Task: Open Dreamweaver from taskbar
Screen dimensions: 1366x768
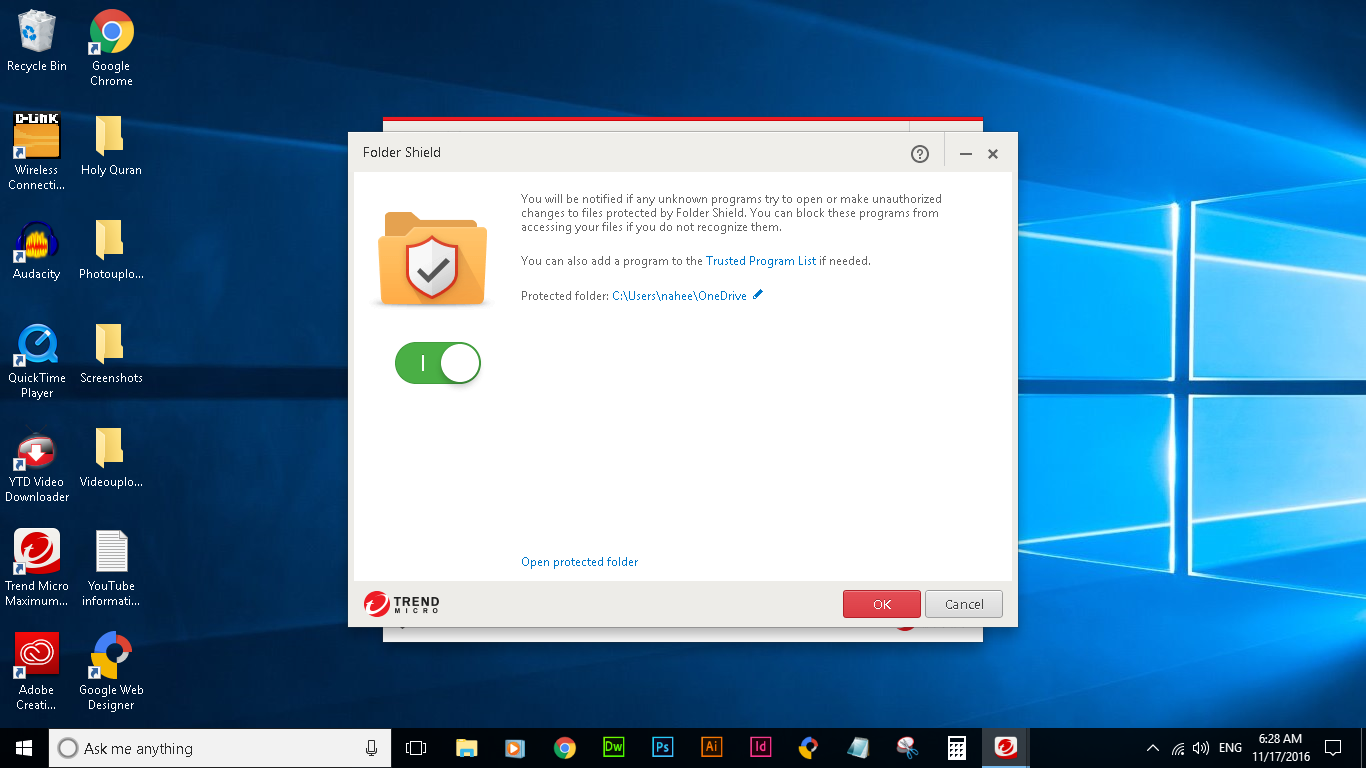Action: [614, 748]
